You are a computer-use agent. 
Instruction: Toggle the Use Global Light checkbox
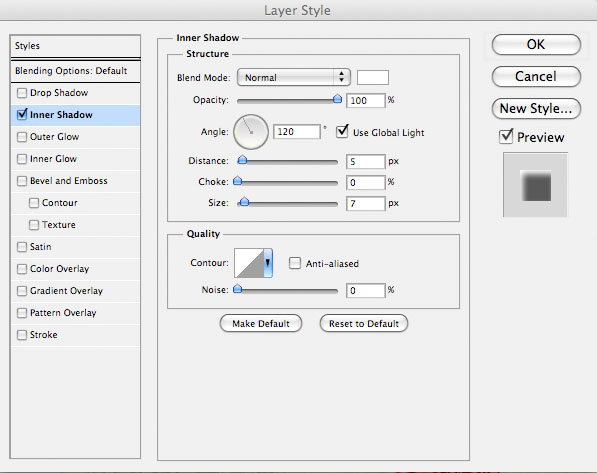point(342,132)
